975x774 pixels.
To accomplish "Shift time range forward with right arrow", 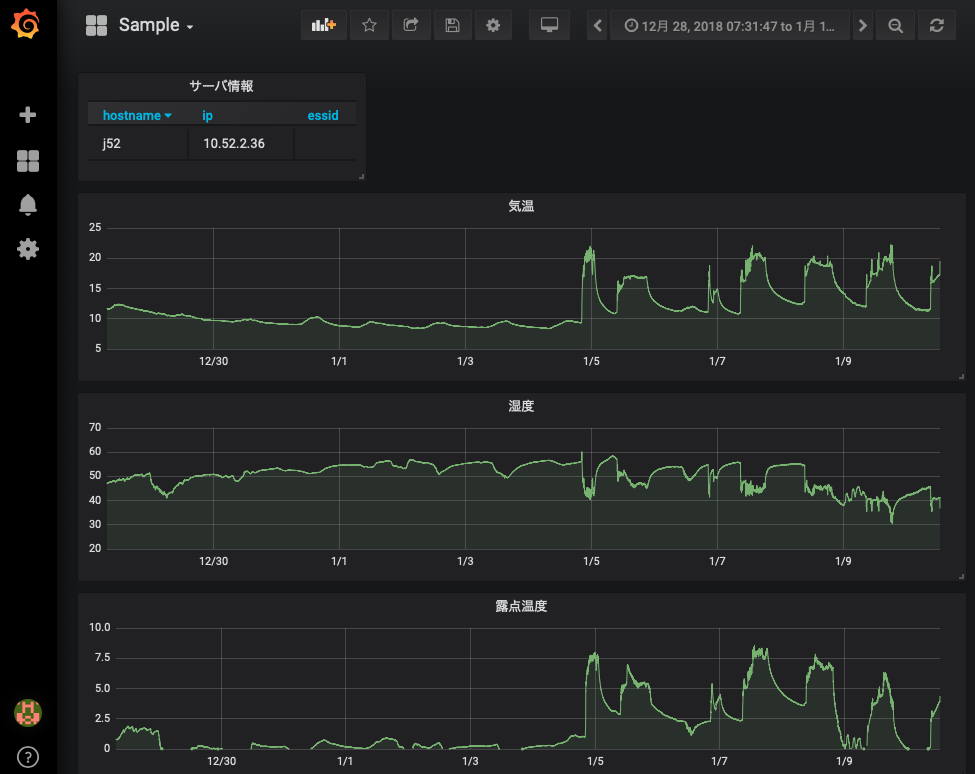I will point(862,25).
